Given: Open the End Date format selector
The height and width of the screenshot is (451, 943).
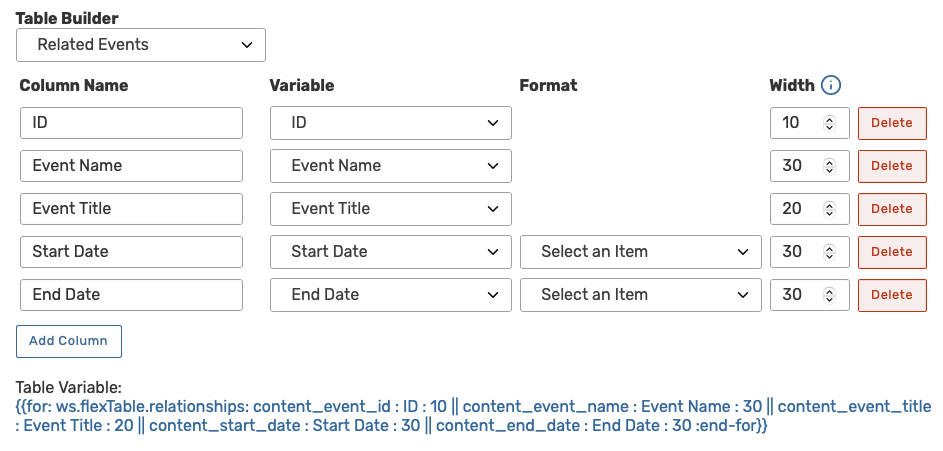Looking at the screenshot, I should point(641,295).
